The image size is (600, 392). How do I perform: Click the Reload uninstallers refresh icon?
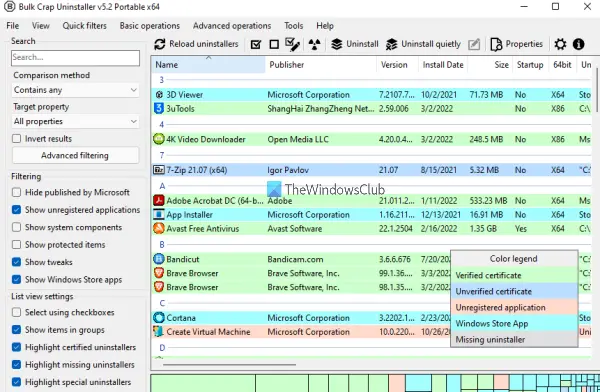pyautogui.click(x=160, y=44)
